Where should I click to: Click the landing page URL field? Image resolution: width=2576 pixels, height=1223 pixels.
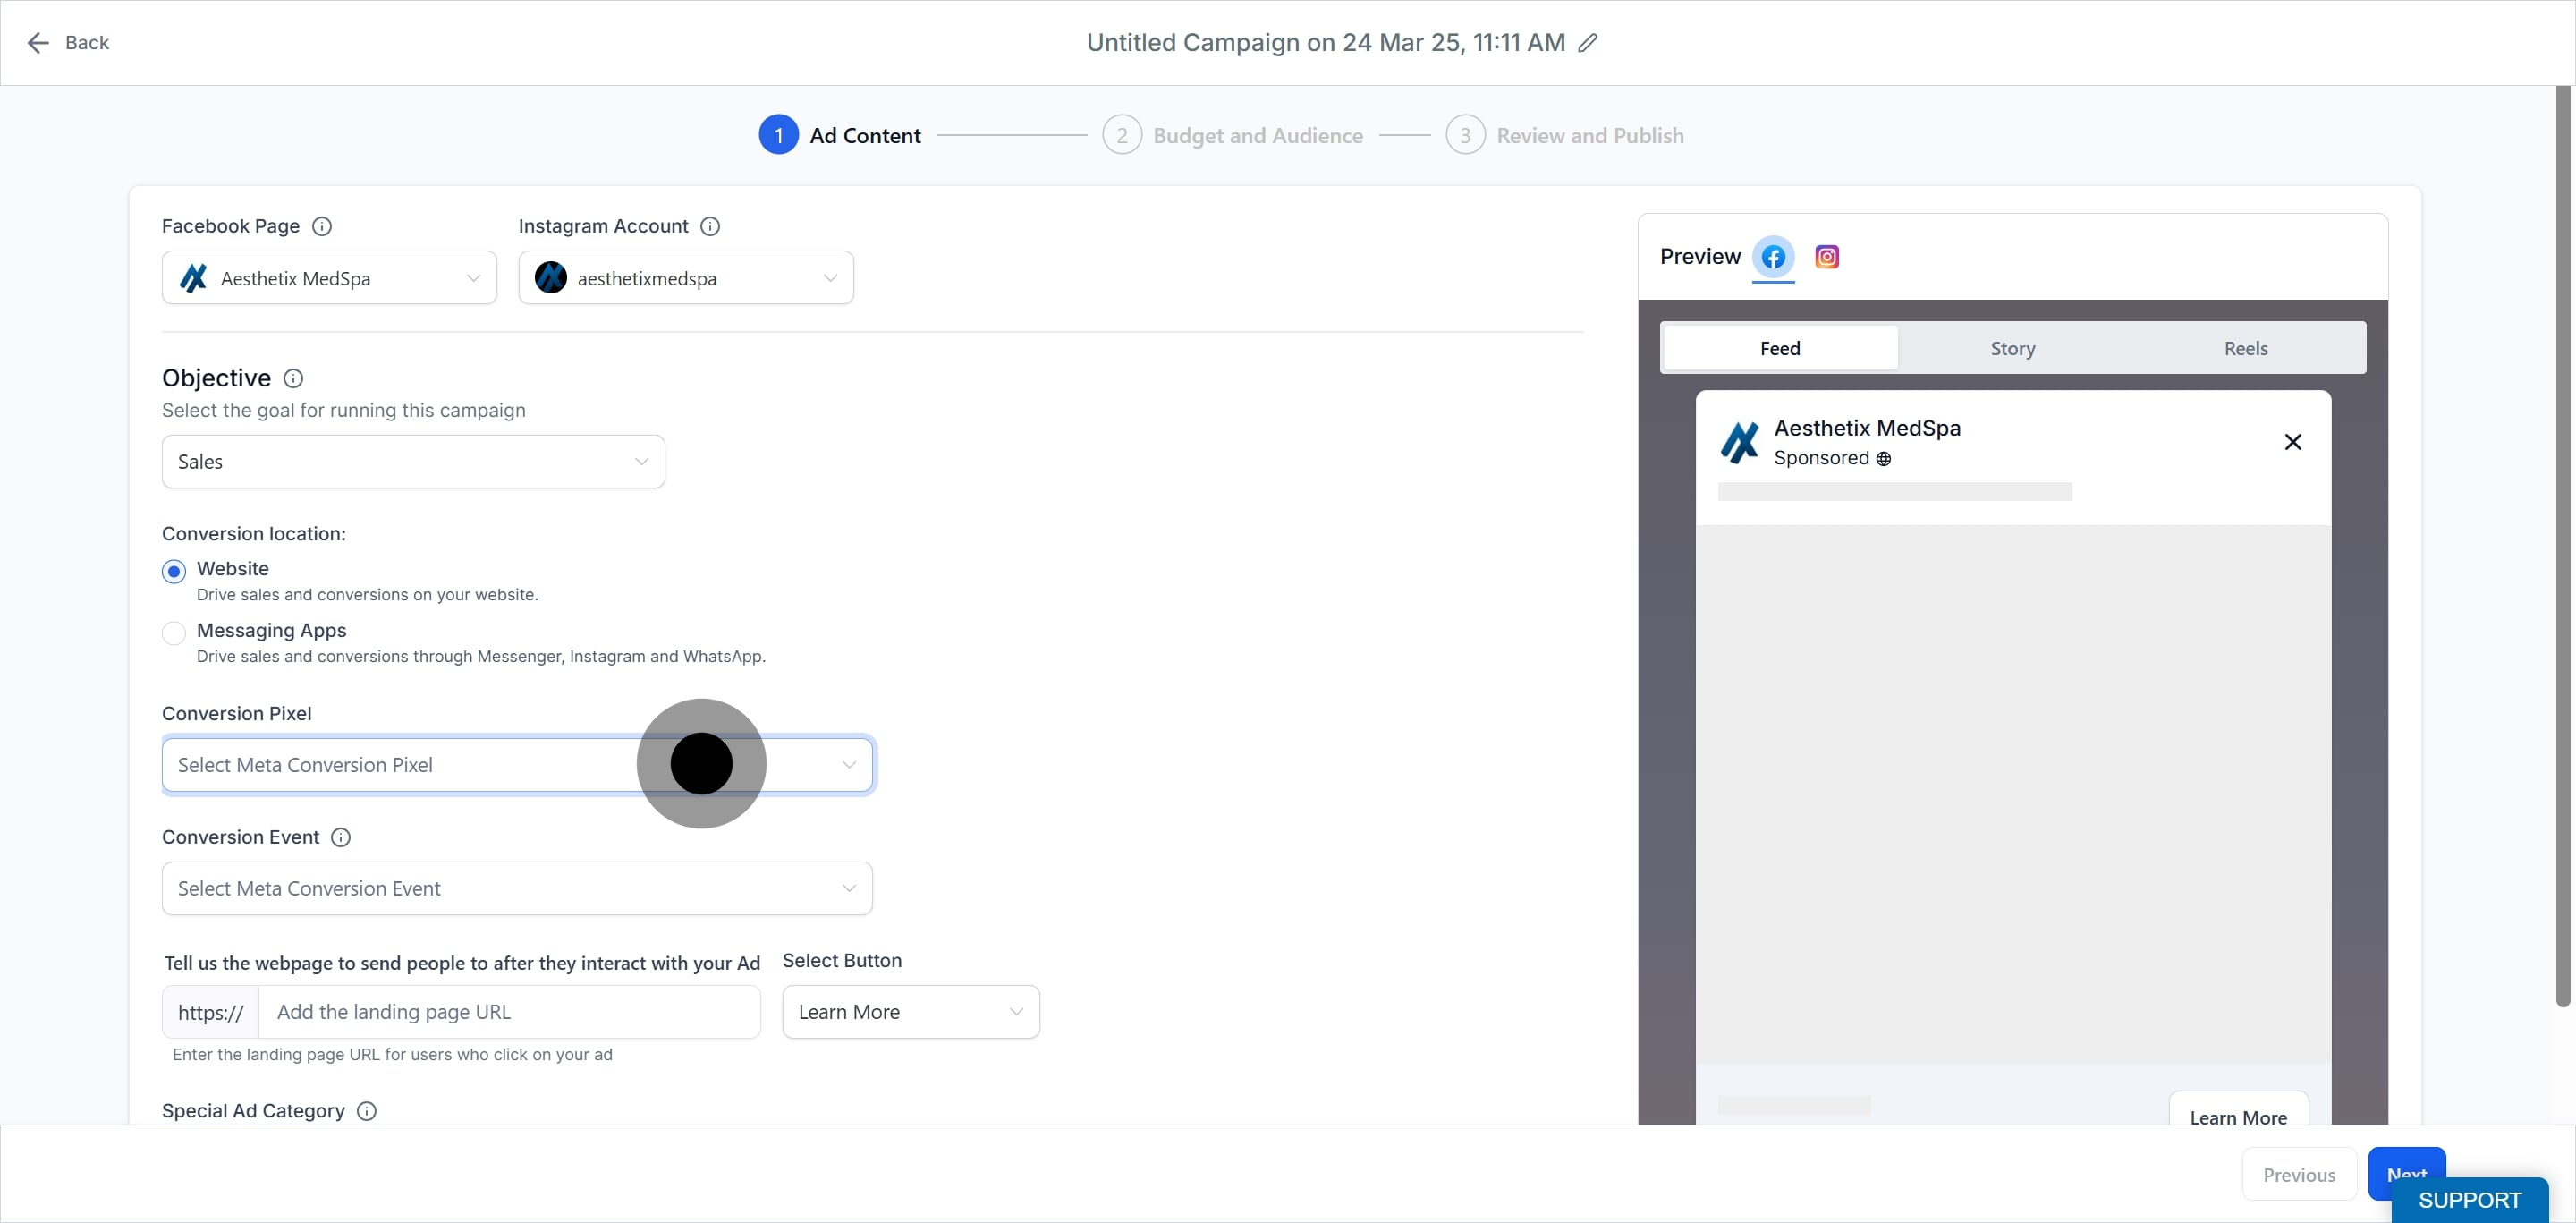(x=510, y=1012)
